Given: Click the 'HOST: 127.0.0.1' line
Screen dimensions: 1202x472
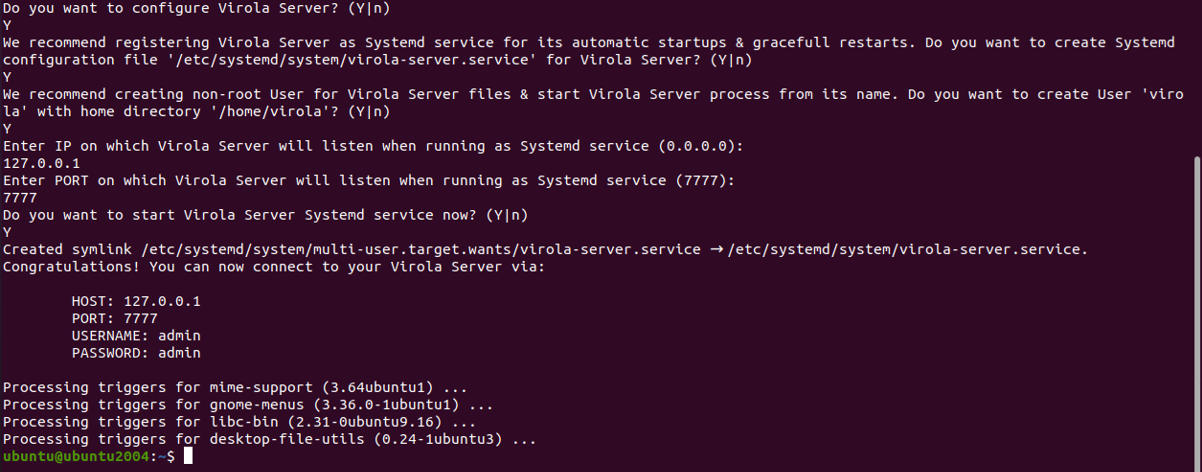Looking at the screenshot, I should pyautogui.click(x=129, y=301).
